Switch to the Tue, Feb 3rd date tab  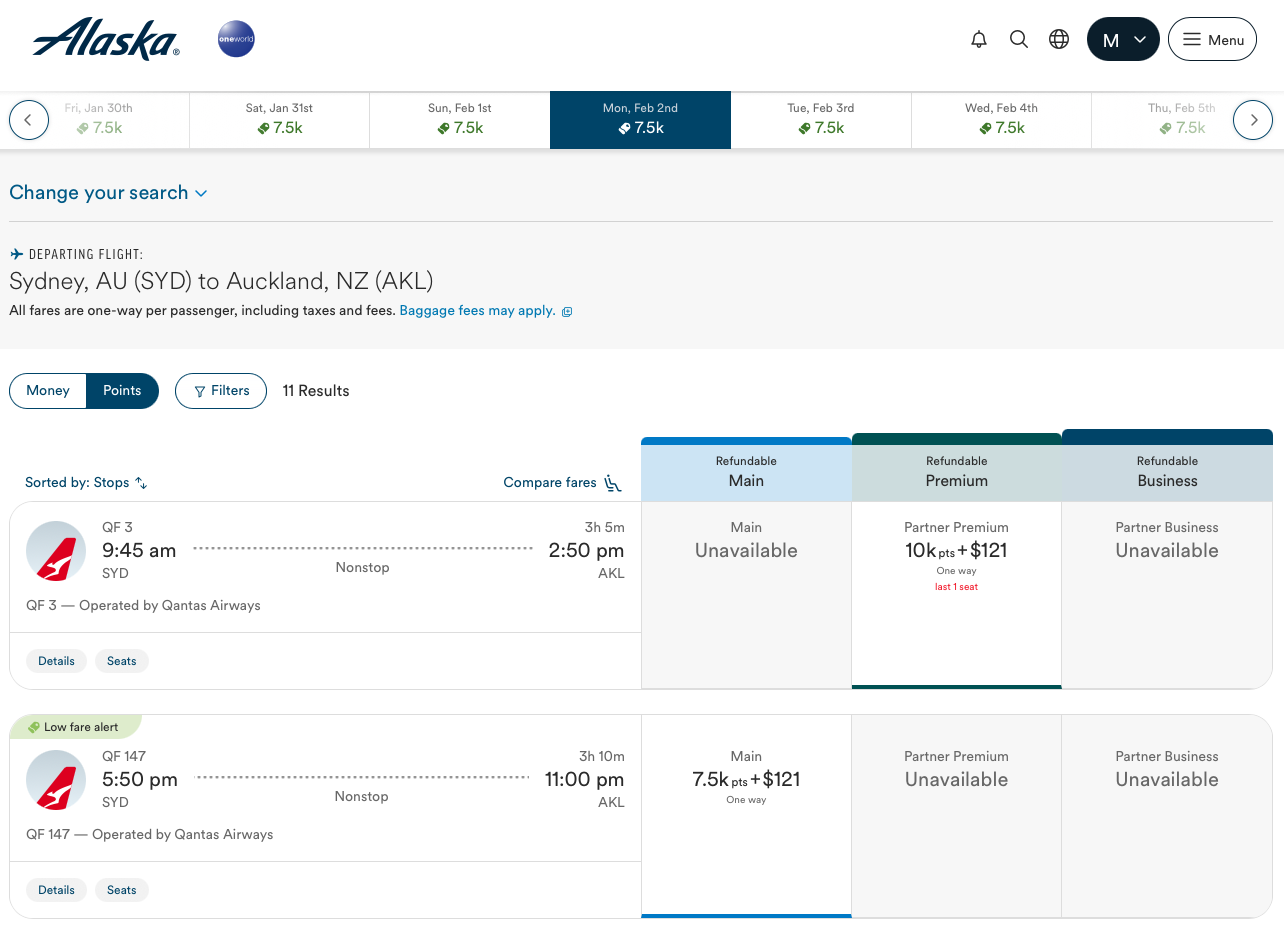point(820,119)
